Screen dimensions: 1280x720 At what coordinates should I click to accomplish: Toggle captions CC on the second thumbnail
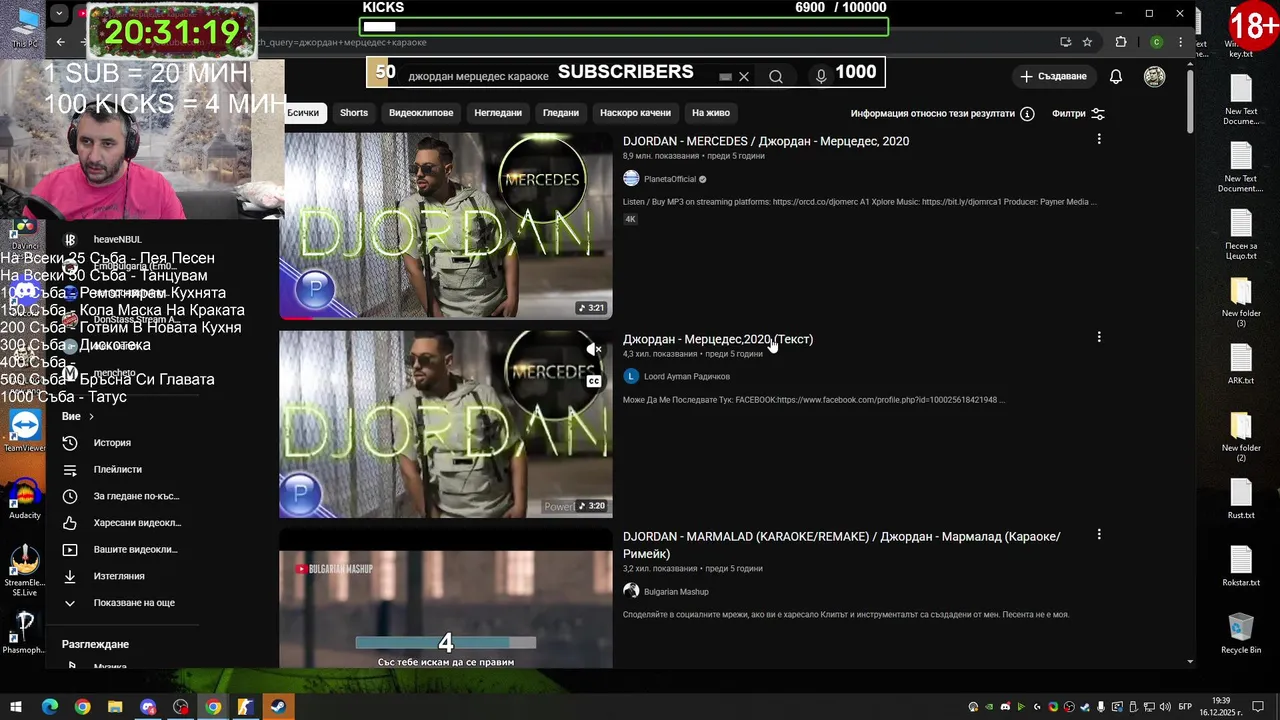point(593,381)
